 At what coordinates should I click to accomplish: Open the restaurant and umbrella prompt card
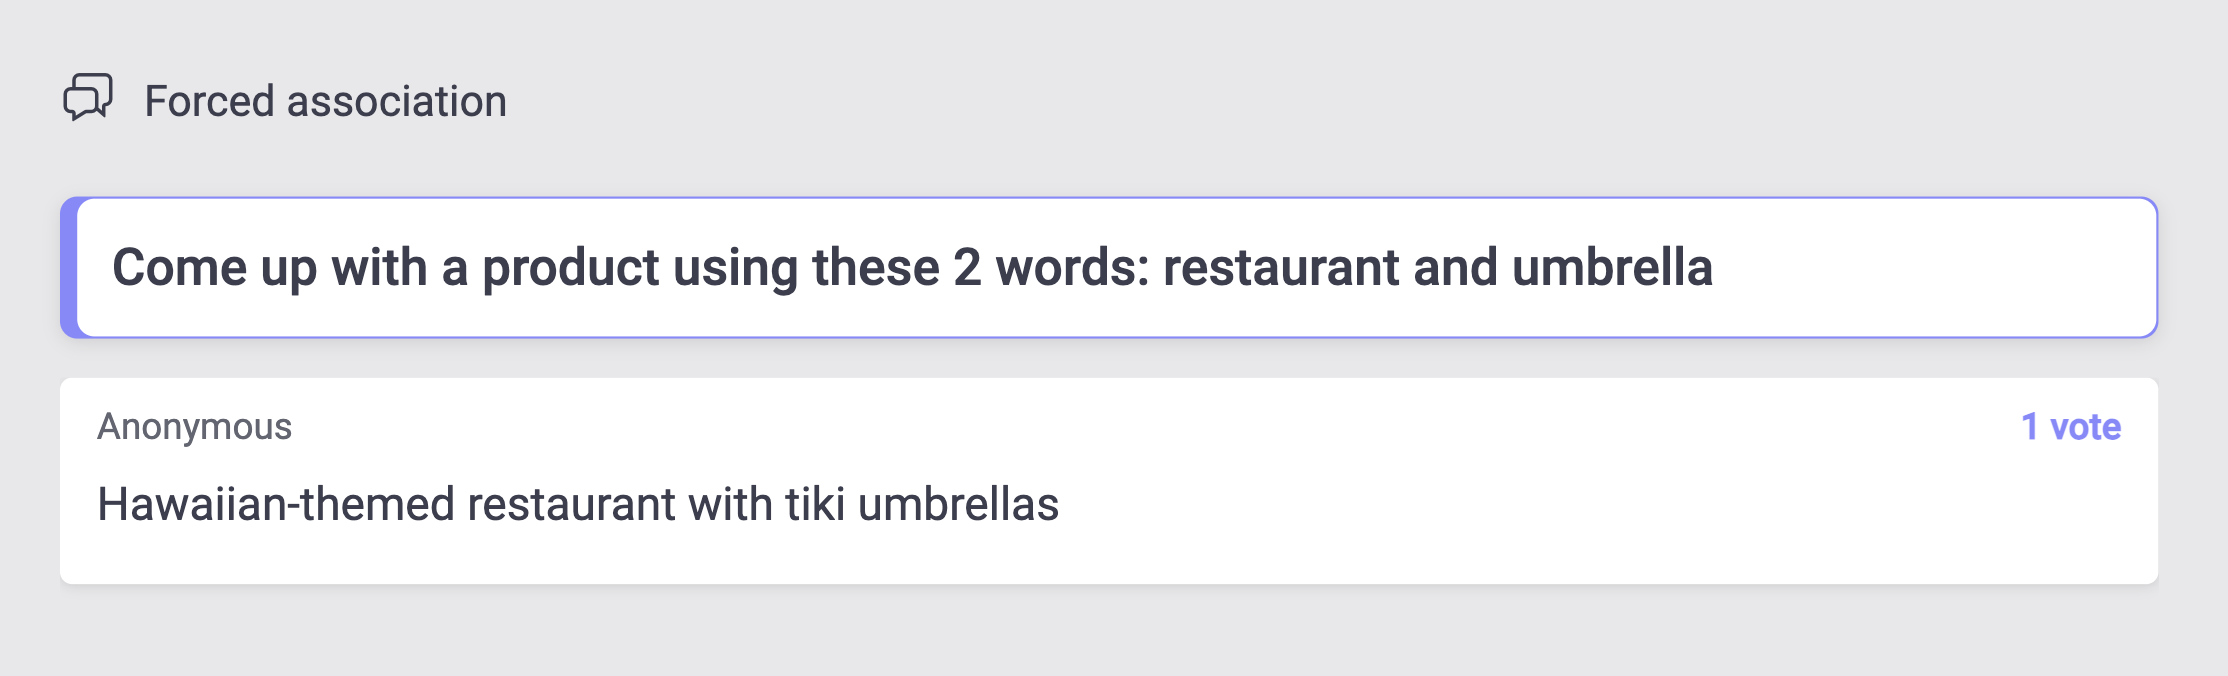point(1109,267)
